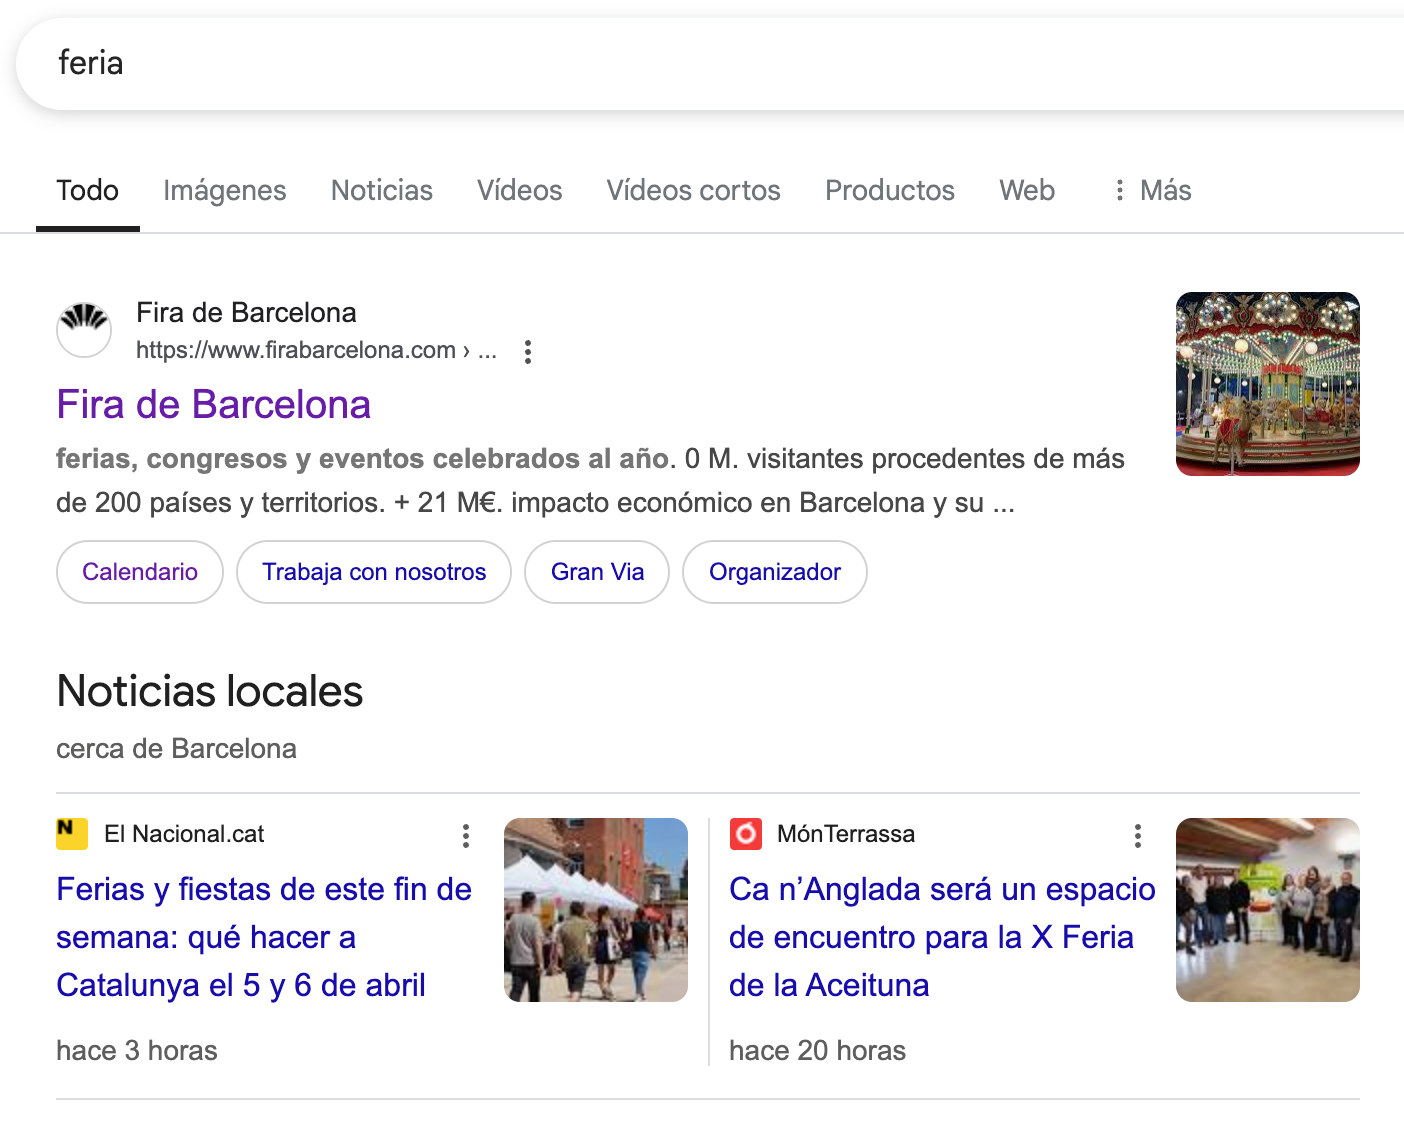Open the Fira de Barcelona title link
Screen dimensions: 1404x1128
(213, 405)
